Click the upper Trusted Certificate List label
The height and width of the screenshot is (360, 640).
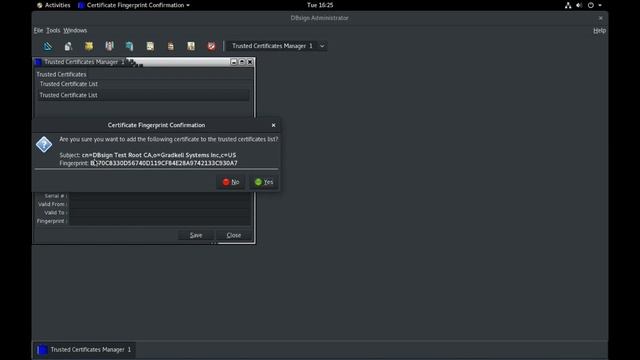coord(69,84)
